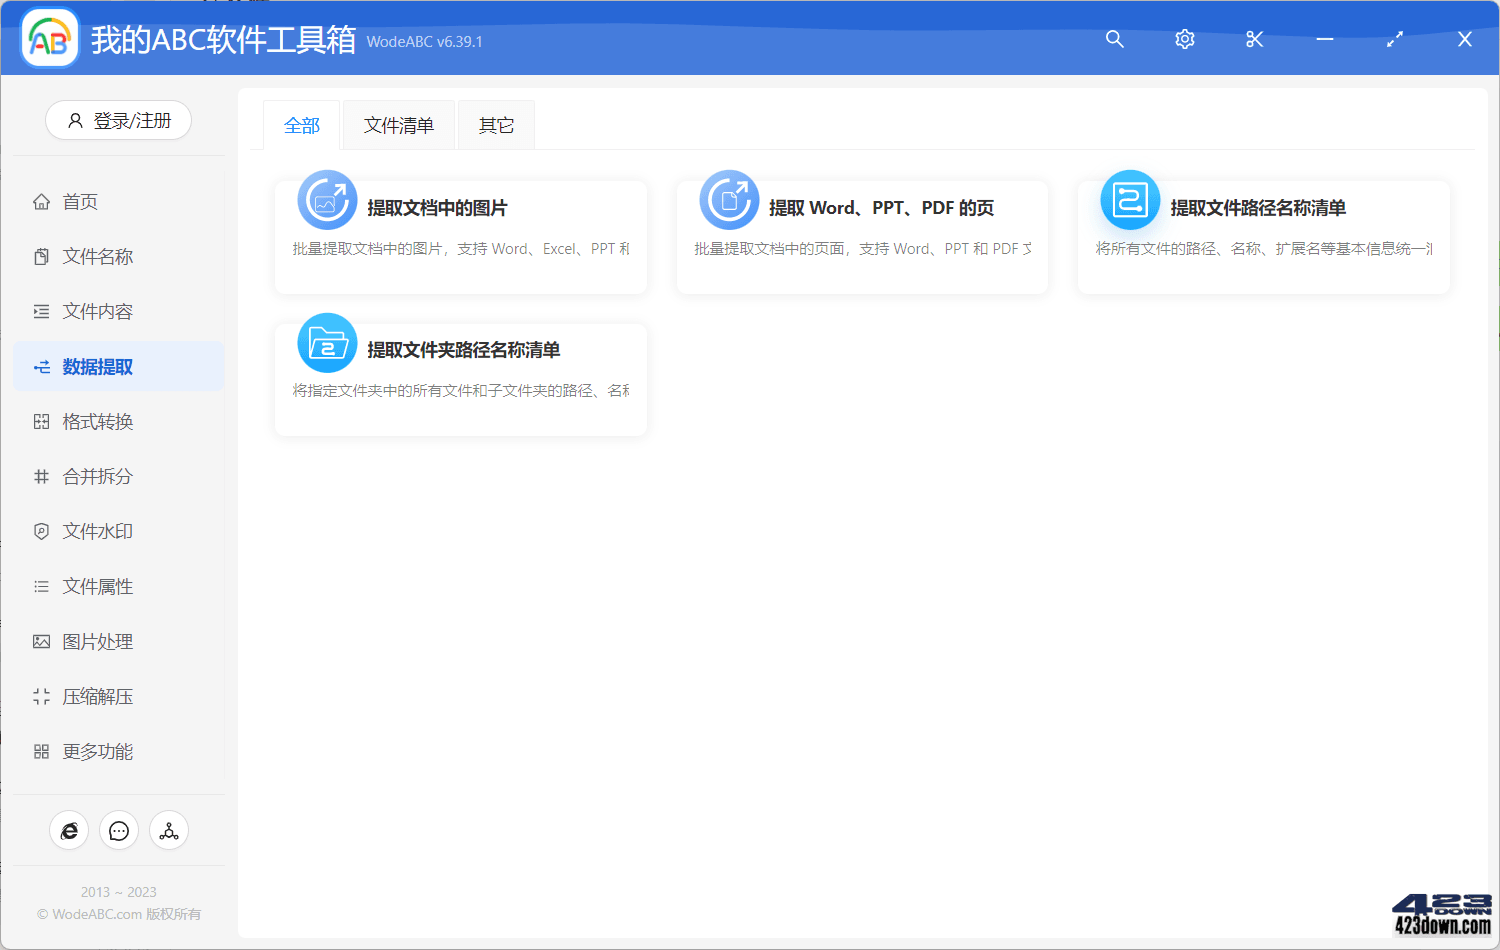
Task: Open the settings gear in the title bar
Action: (x=1184, y=39)
